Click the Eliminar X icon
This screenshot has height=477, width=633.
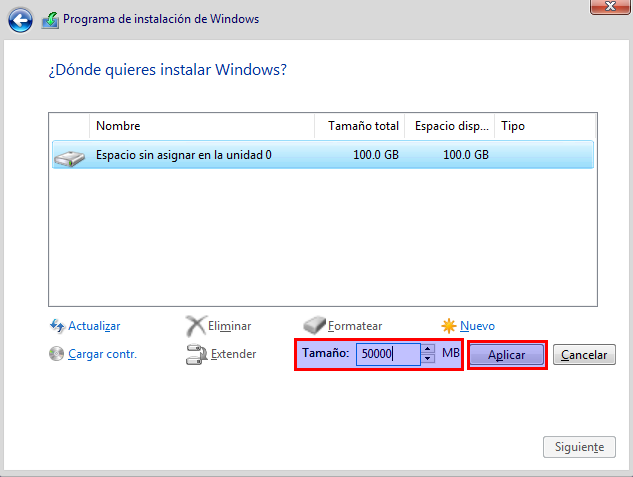pos(196,326)
